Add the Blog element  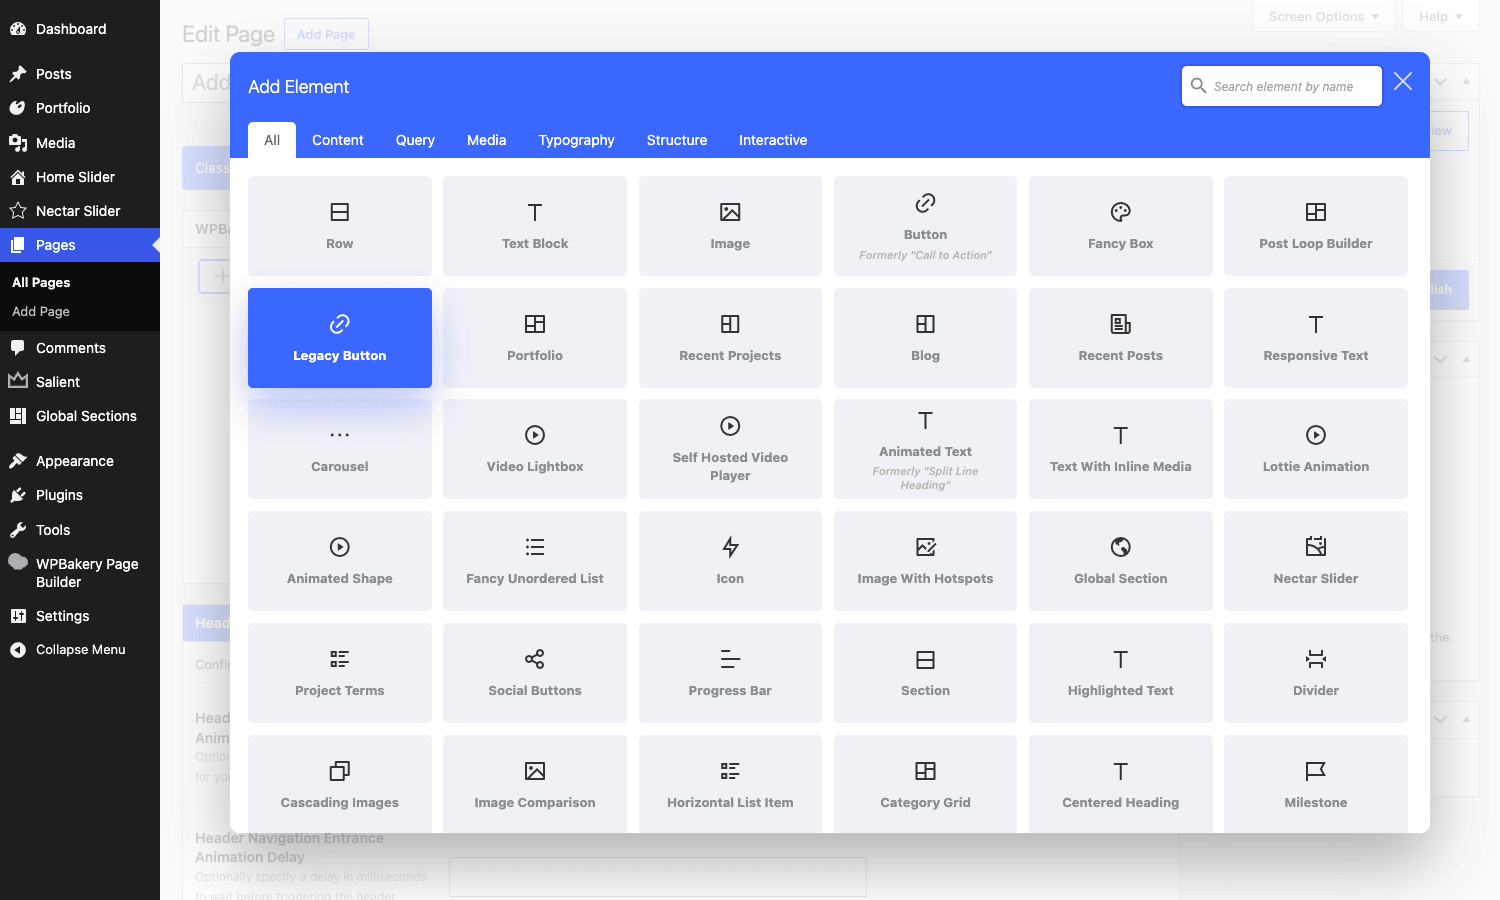[925, 338]
